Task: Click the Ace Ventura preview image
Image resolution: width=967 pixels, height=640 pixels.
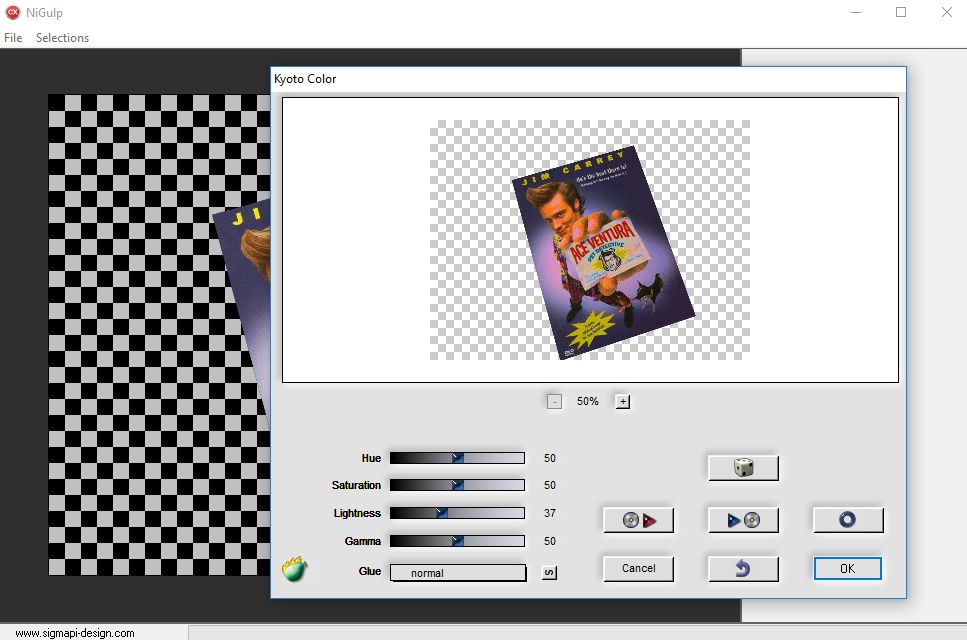Action: [x=603, y=253]
